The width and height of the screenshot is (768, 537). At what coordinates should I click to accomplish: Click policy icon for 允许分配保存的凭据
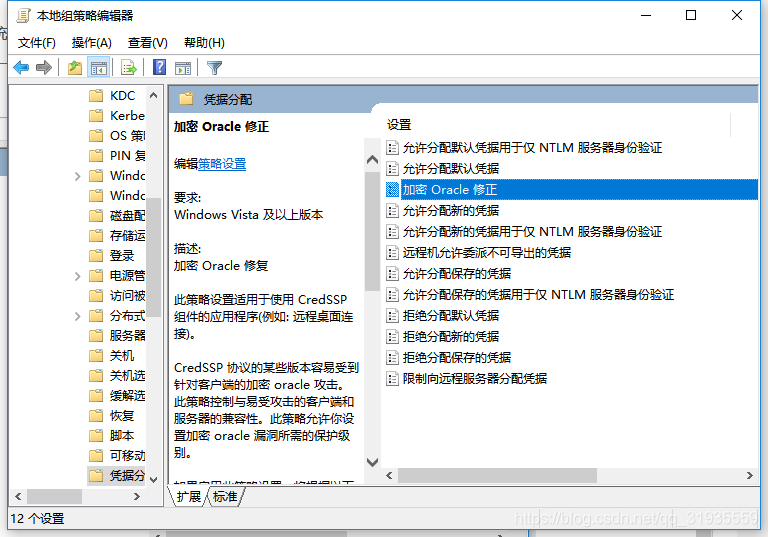(x=392, y=273)
